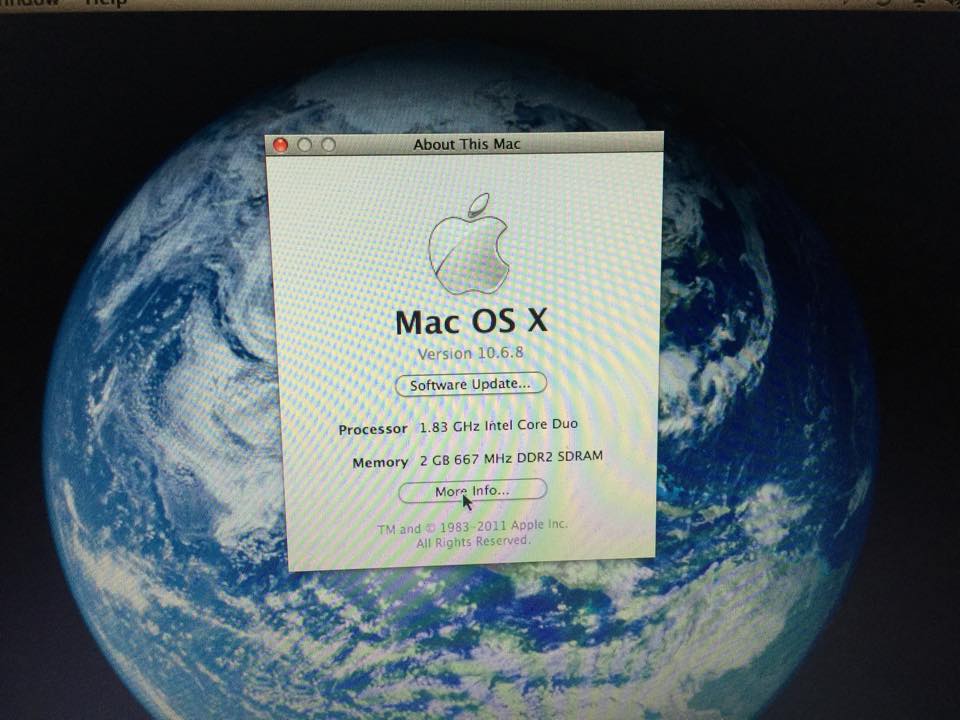Close the About This Mac window
The image size is (960, 720).
[280, 144]
